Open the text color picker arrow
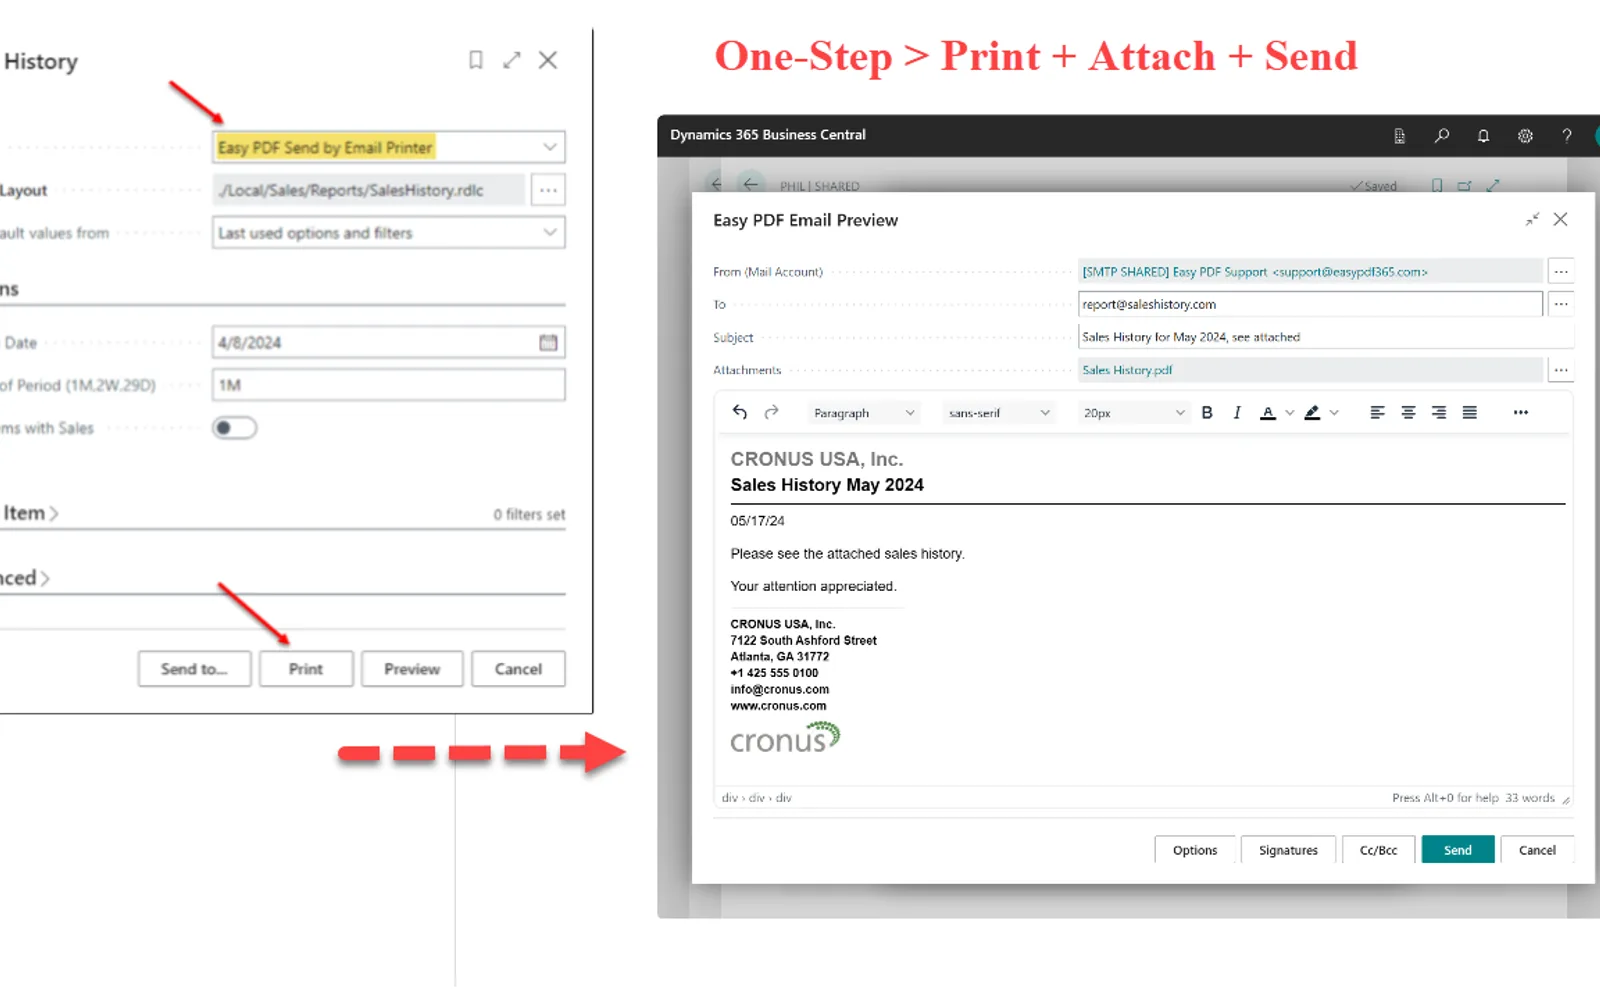 (x=1290, y=412)
